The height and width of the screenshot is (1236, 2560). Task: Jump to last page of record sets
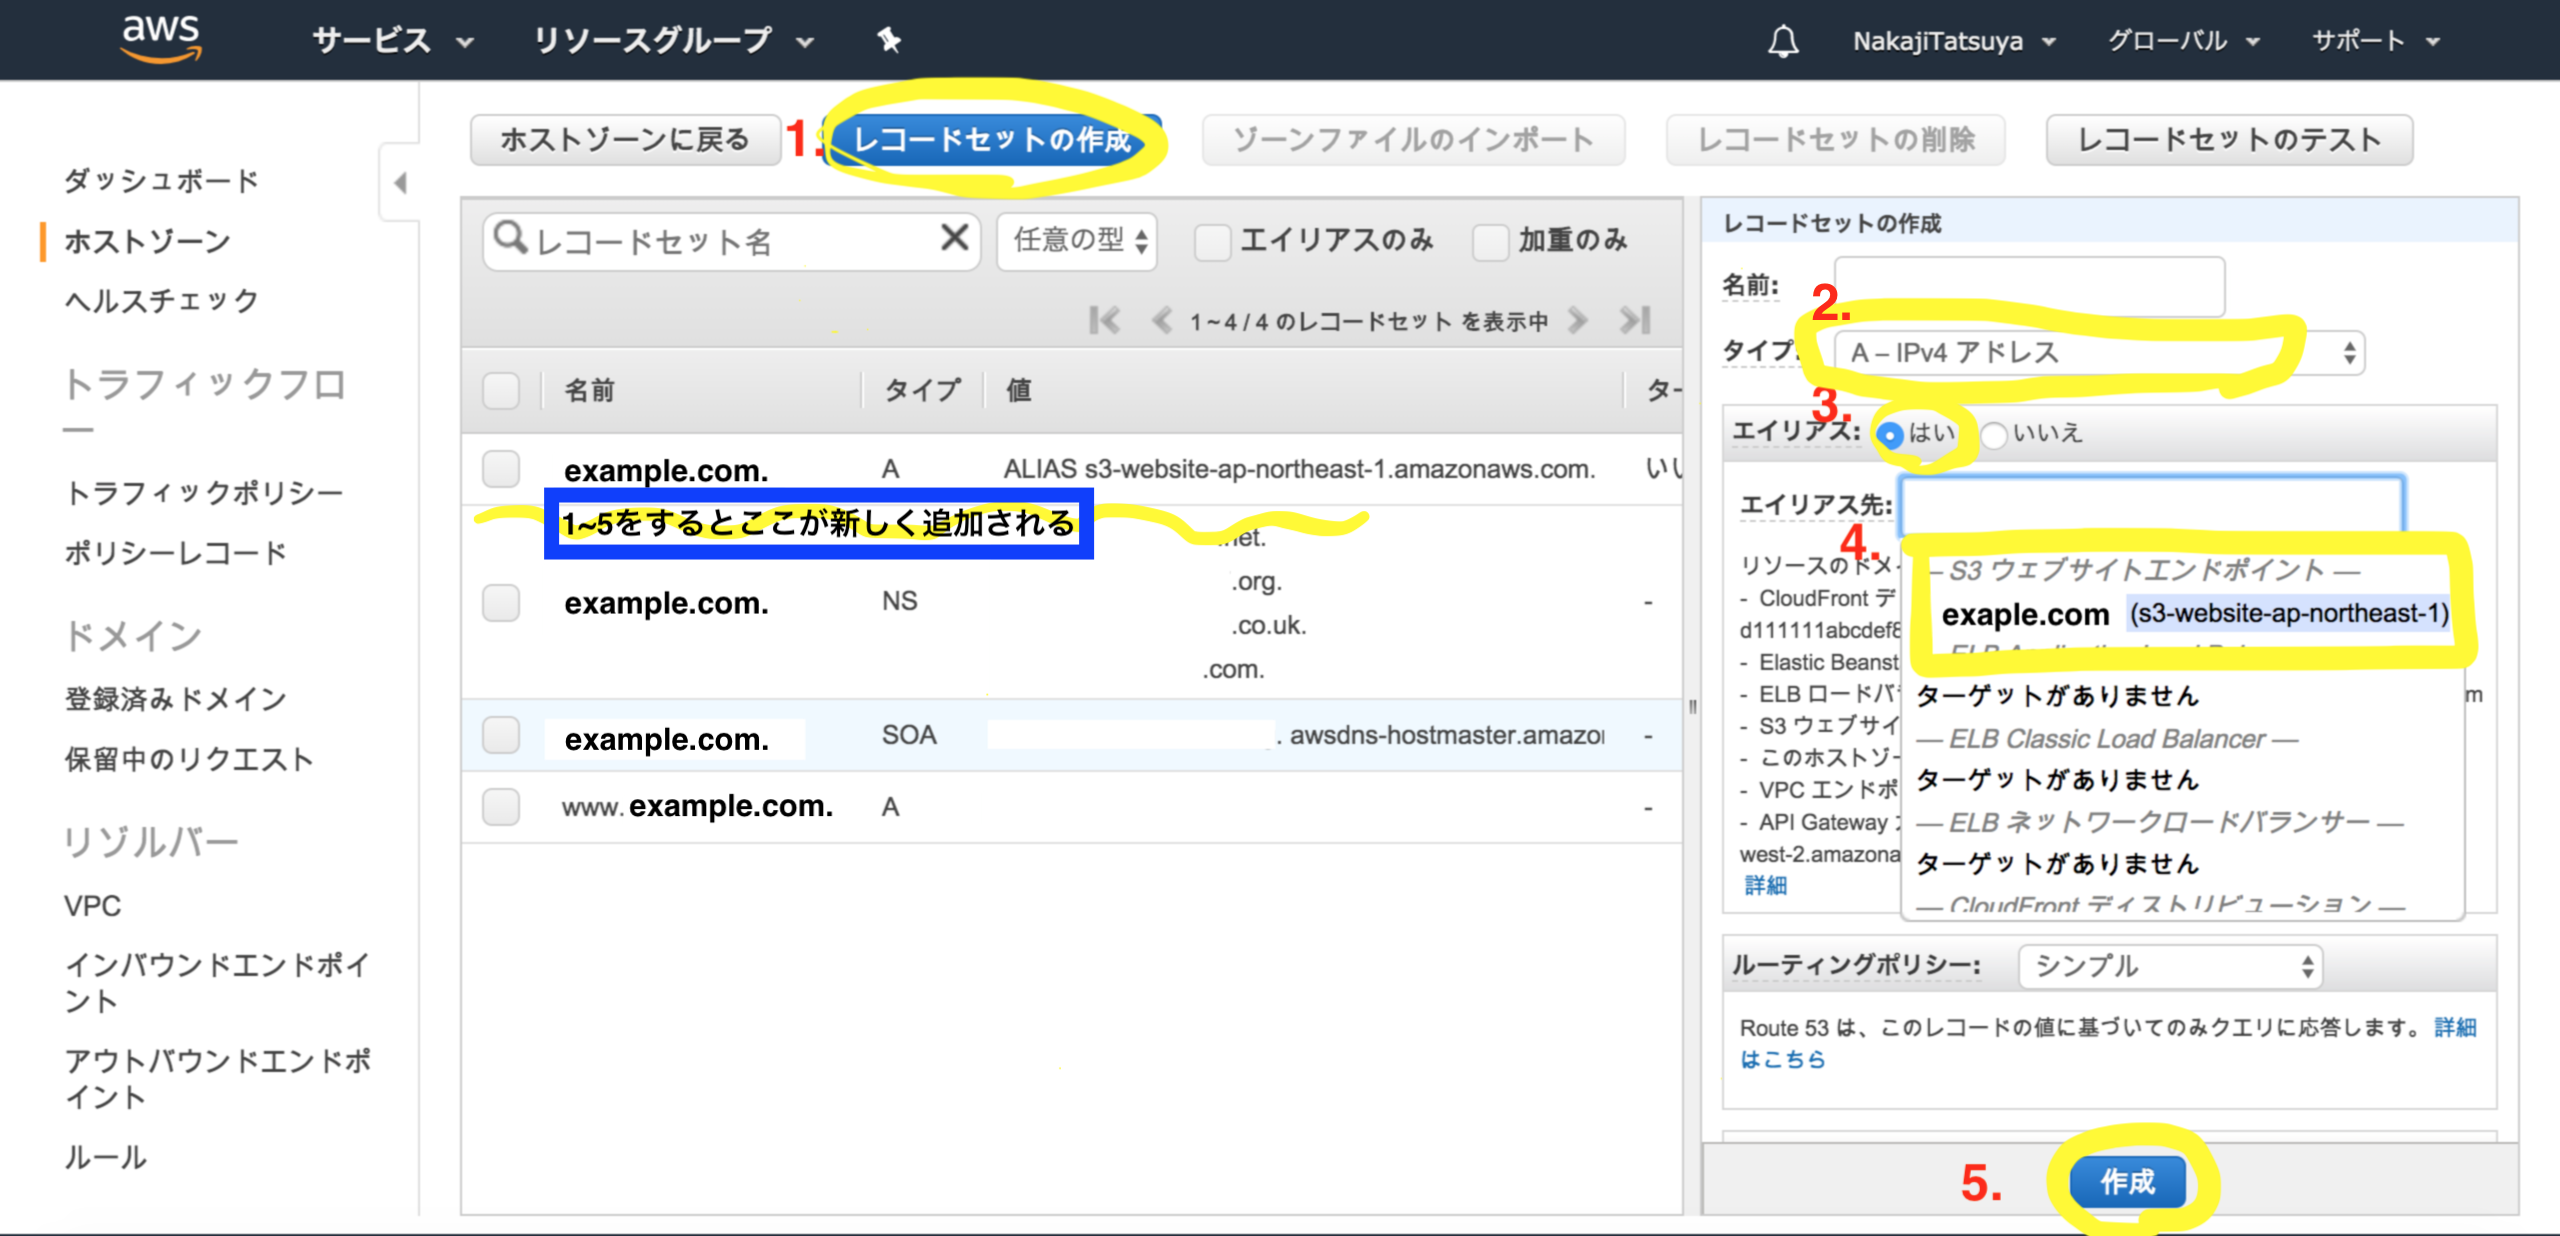(x=1635, y=321)
